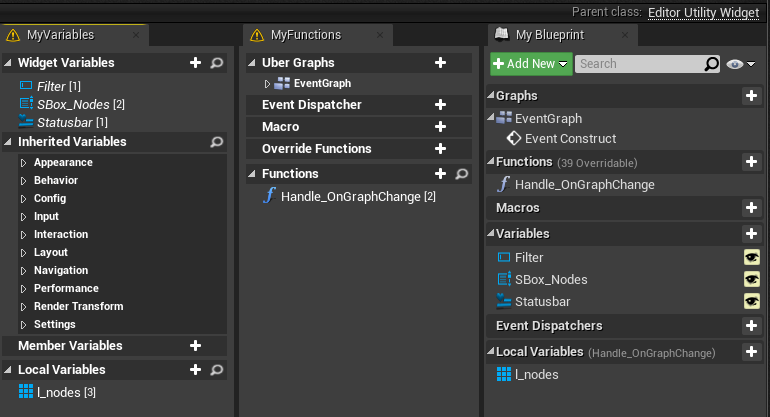Screen dimensions: 770x417
Task: Toggle visibility eye for SBox_Nodes variable
Action: [752, 279]
